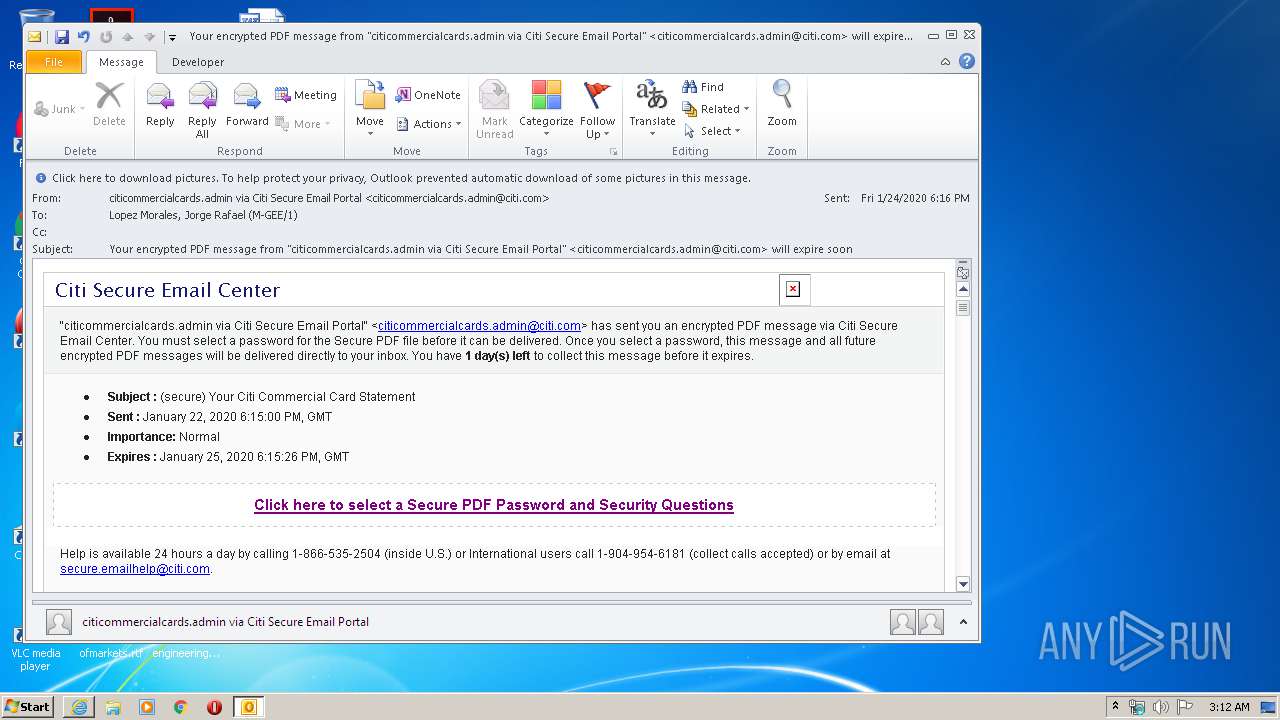Switch to the Developer tab
Viewport: 1280px width, 720px height.
(x=198, y=62)
